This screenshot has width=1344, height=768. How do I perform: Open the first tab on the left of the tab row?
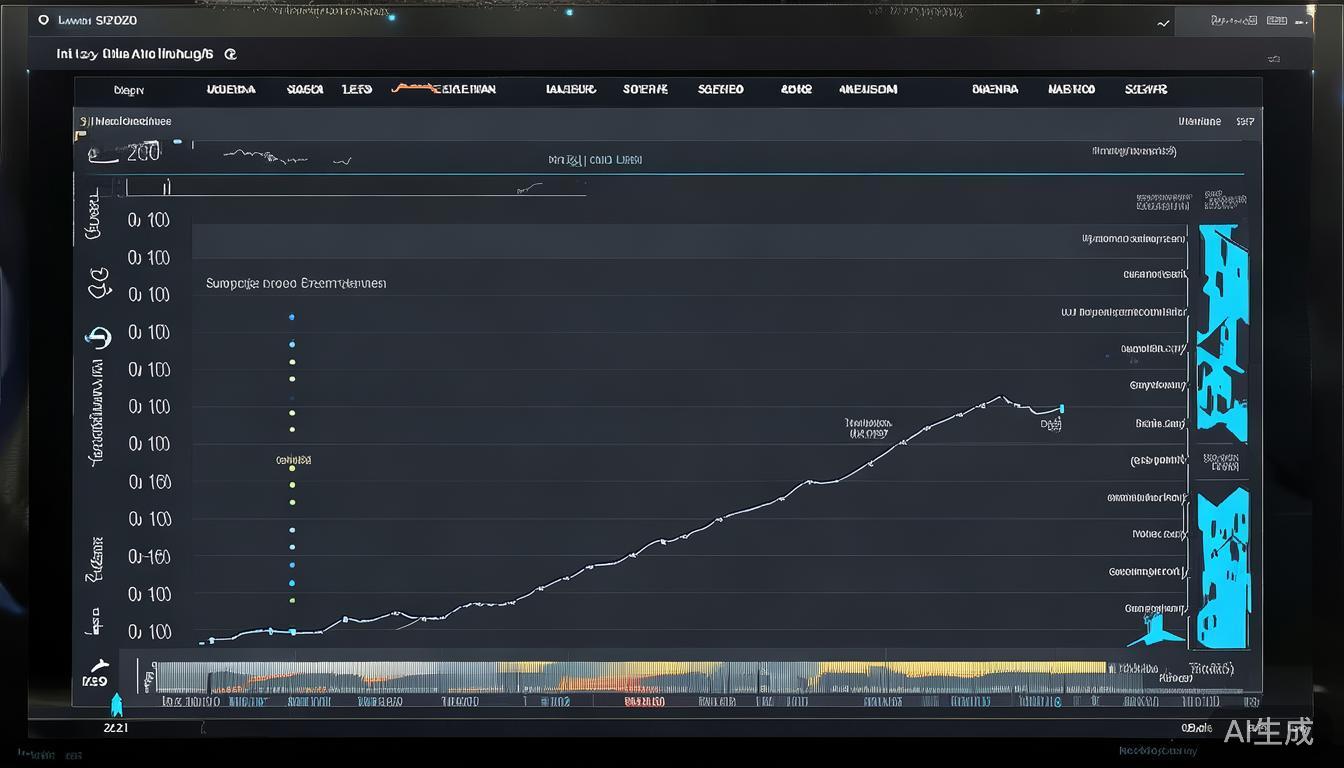point(129,90)
